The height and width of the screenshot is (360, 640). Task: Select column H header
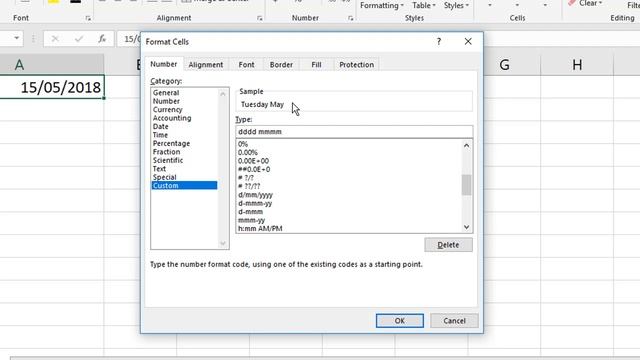pos(577,64)
